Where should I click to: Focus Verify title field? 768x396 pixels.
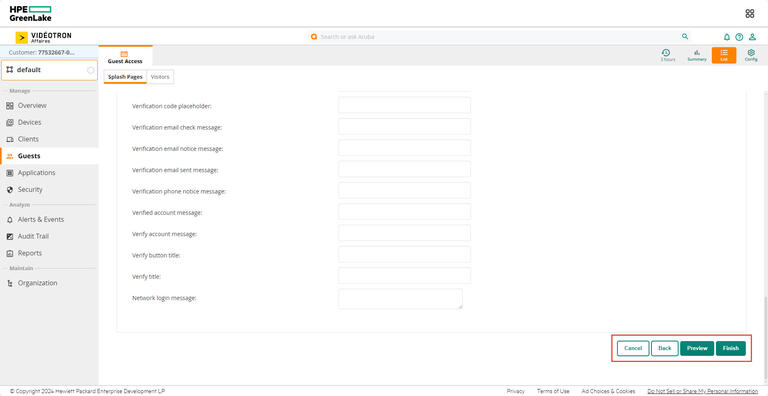[404, 276]
